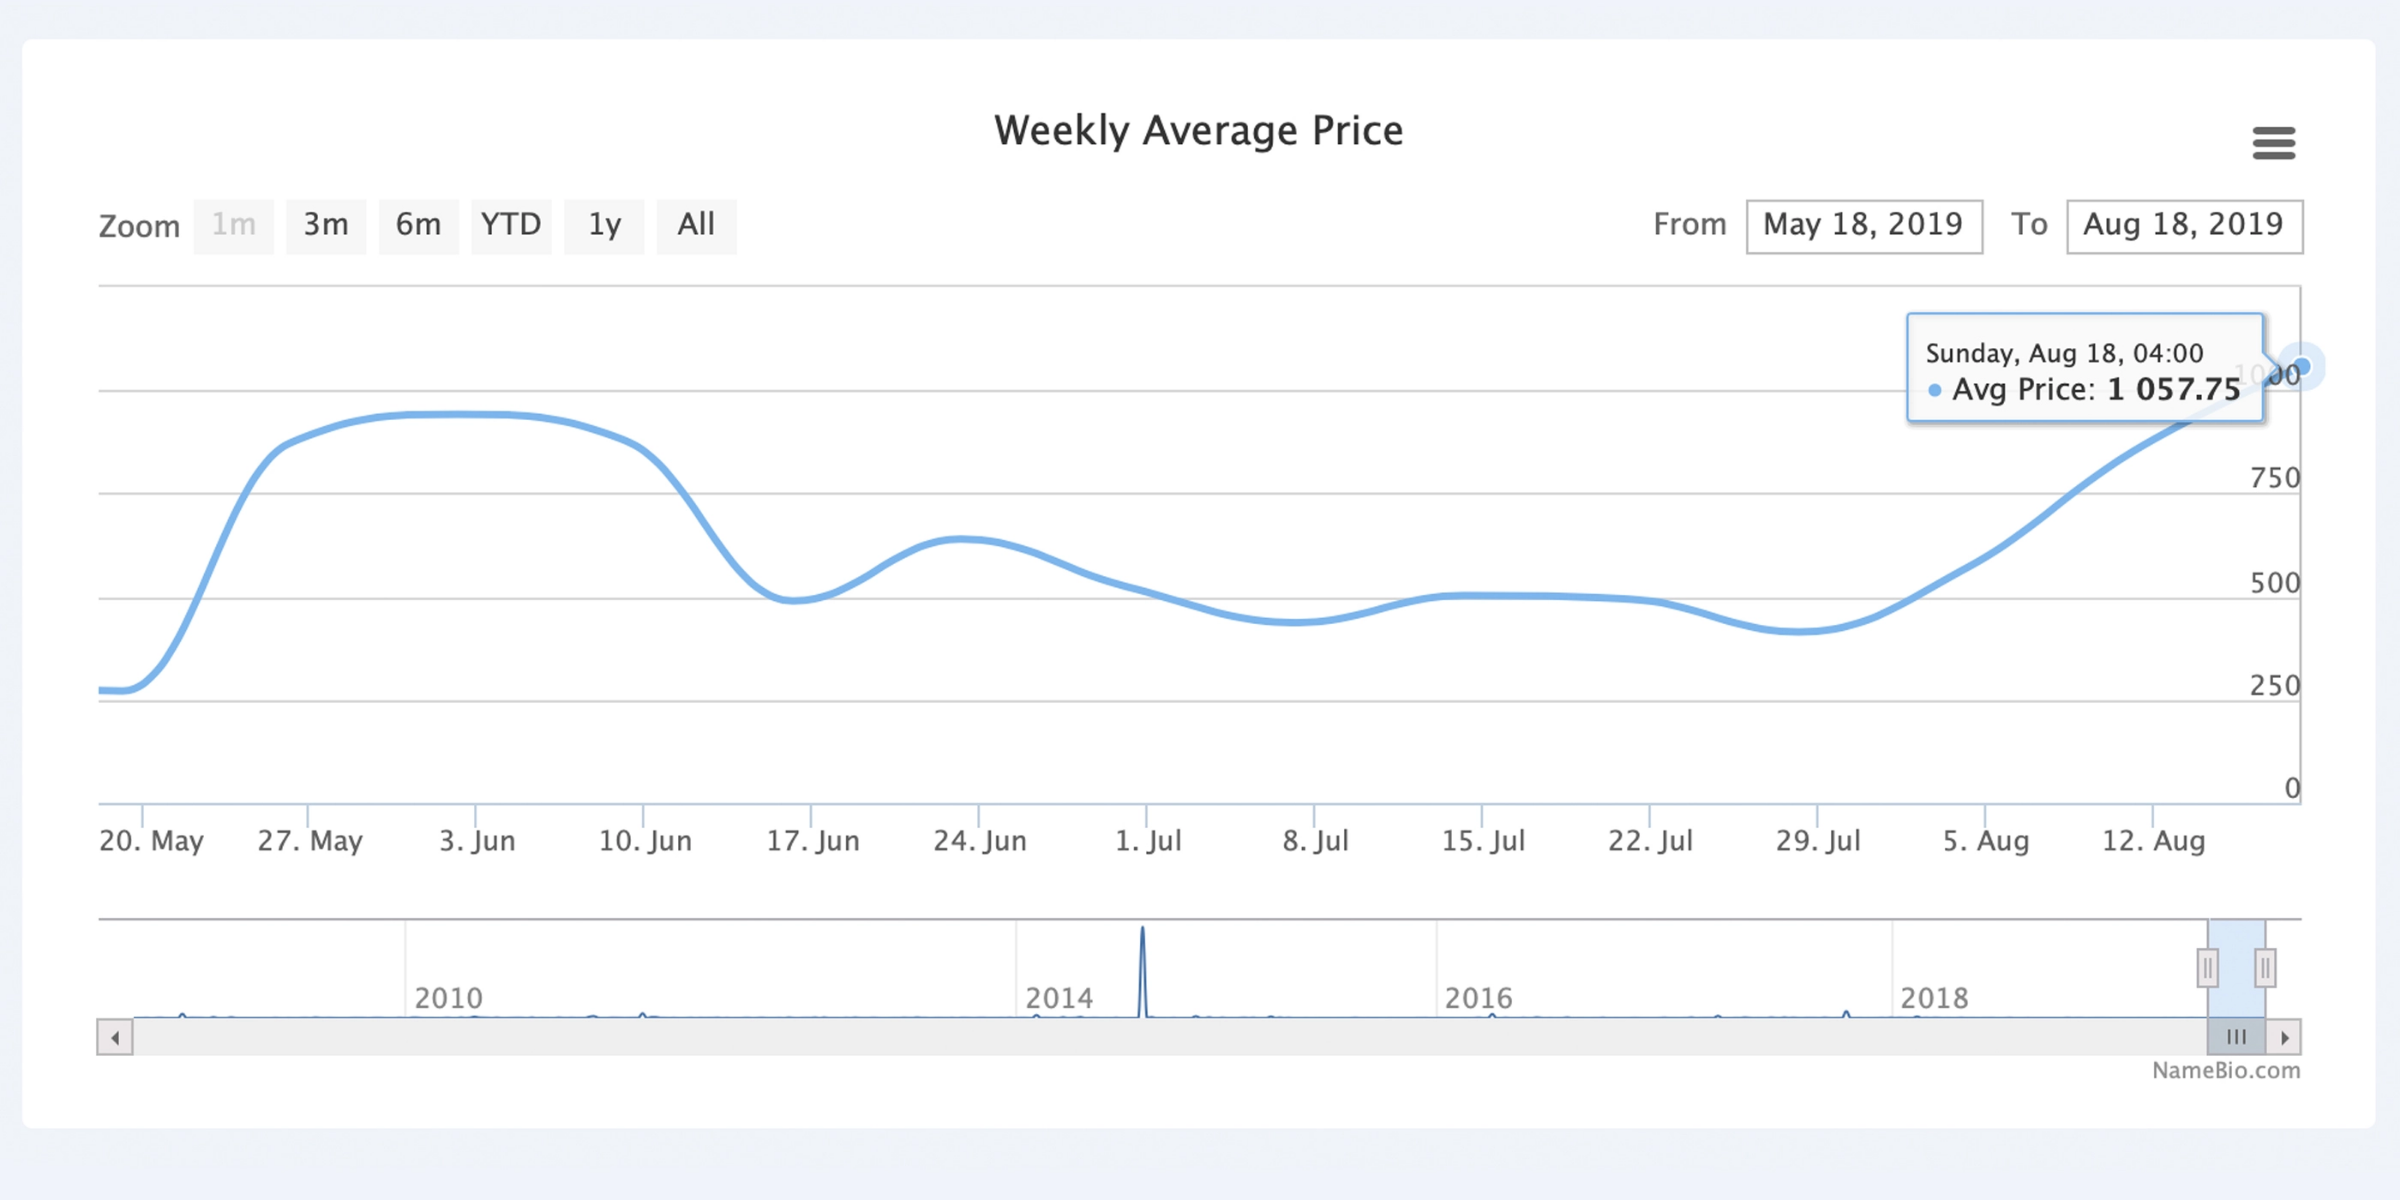Show All data range
Viewport: 2400px width, 1200px height.
tap(696, 225)
